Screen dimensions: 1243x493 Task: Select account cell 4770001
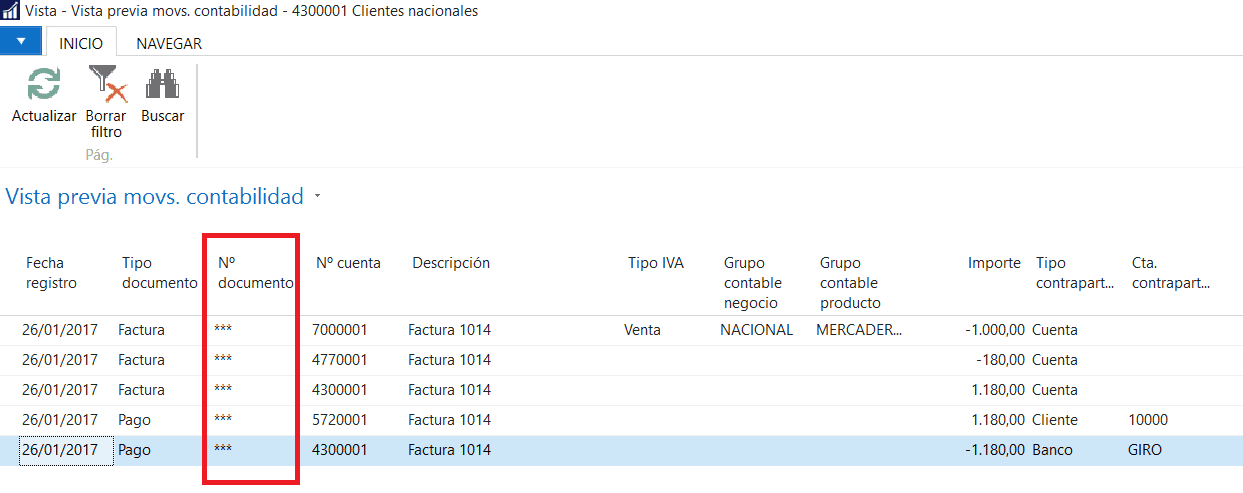[340, 360]
